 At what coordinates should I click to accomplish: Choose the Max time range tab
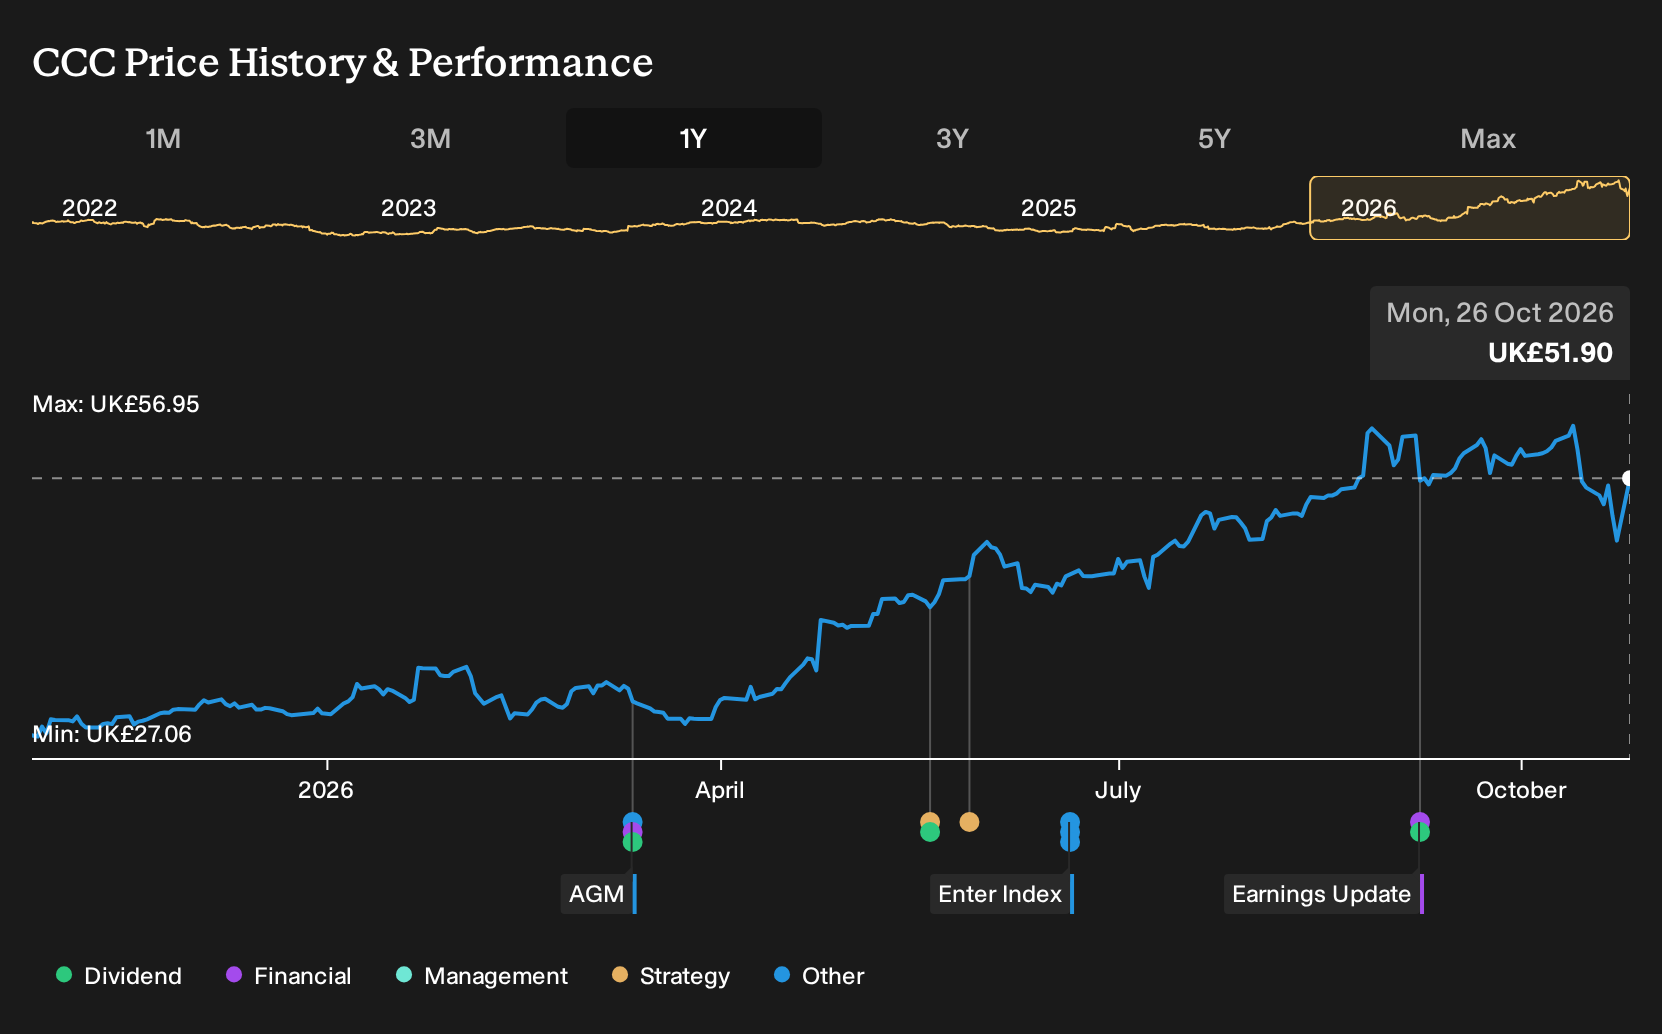click(1488, 138)
